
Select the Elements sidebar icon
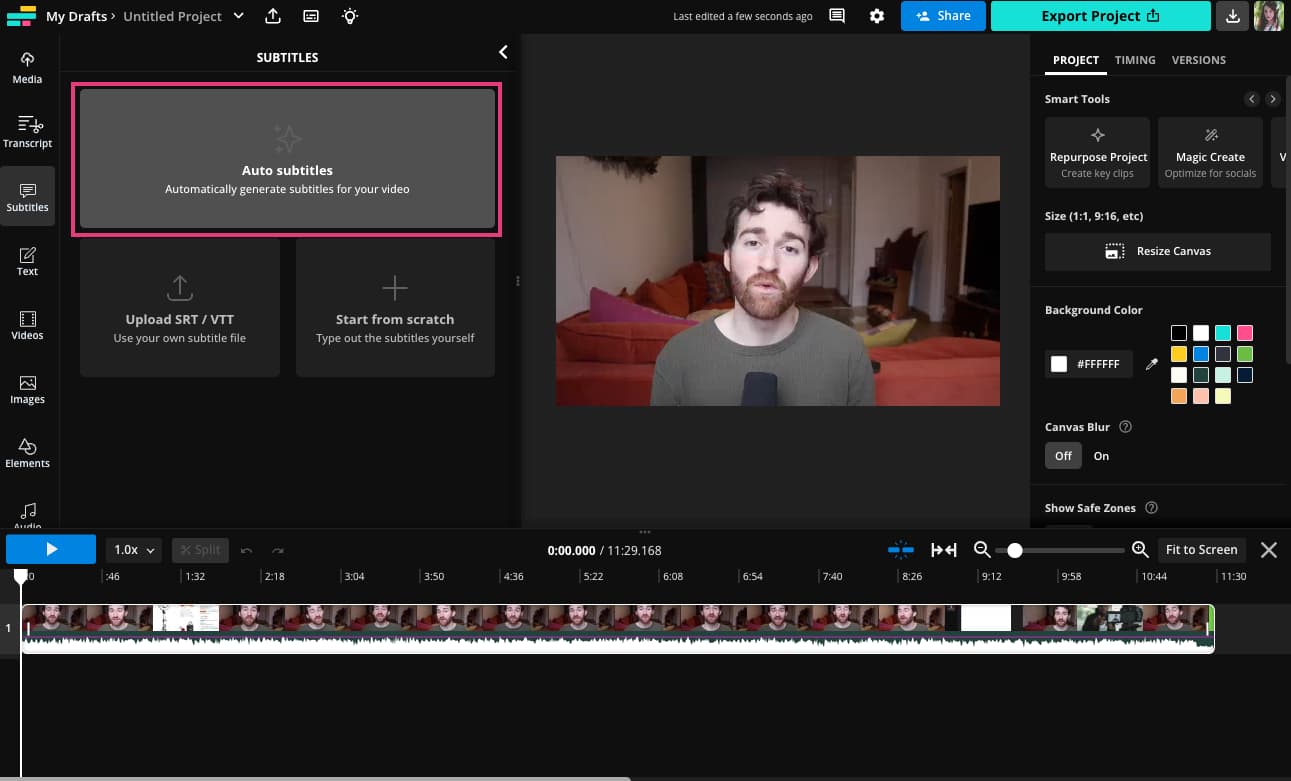pyautogui.click(x=27, y=452)
